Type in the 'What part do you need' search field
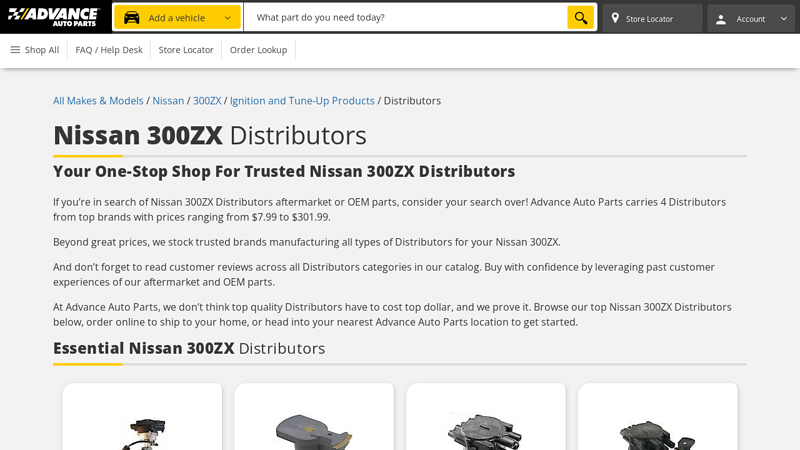800x450 pixels. click(405, 18)
